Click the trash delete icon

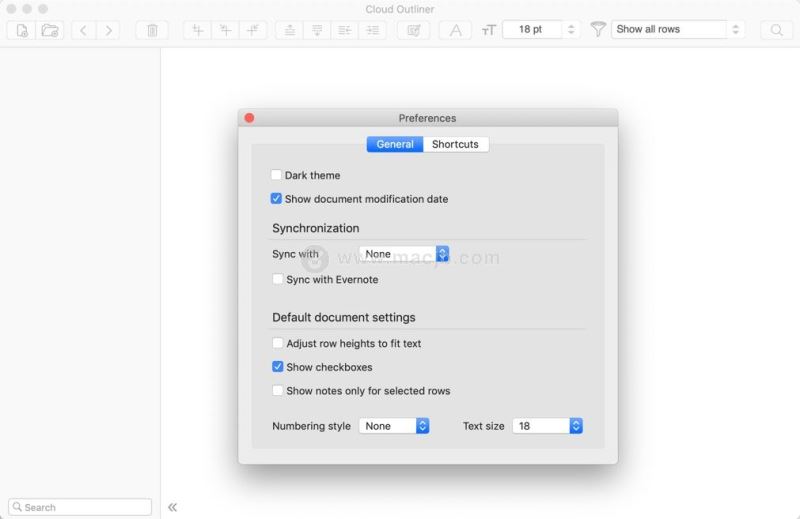pyautogui.click(x=152, y=30)
